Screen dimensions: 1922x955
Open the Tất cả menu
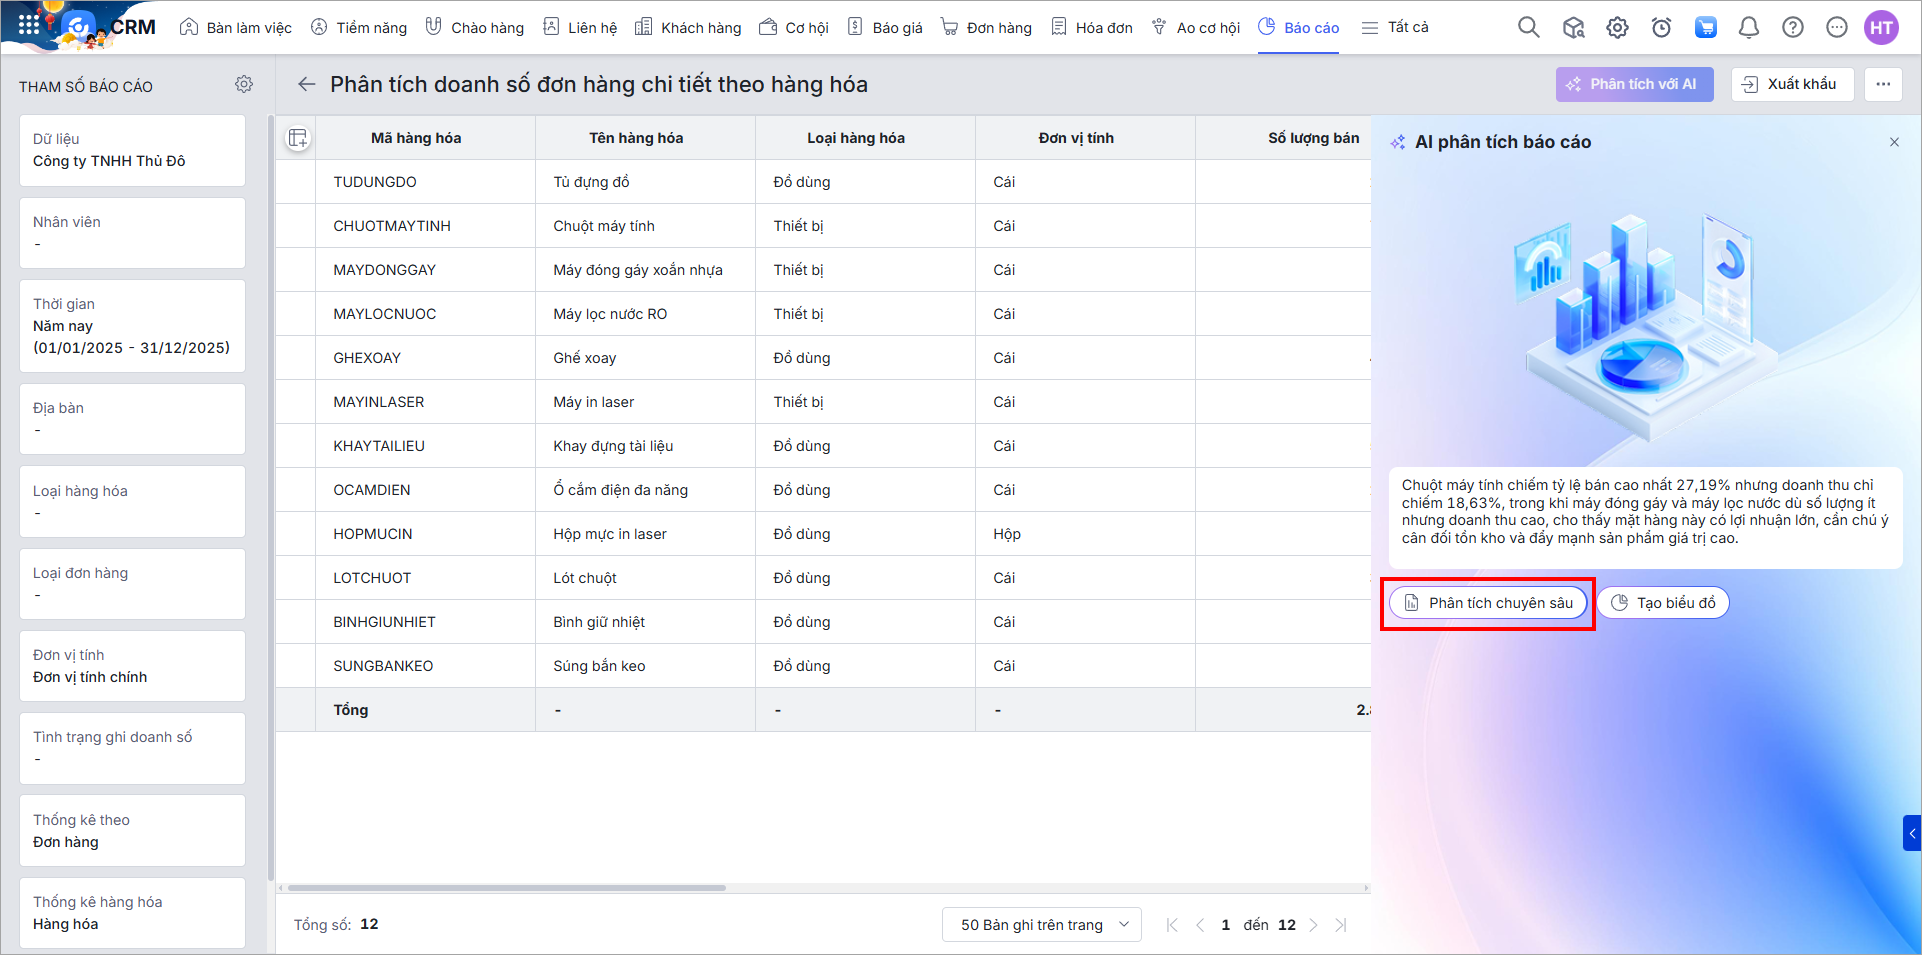[1396, 28]
